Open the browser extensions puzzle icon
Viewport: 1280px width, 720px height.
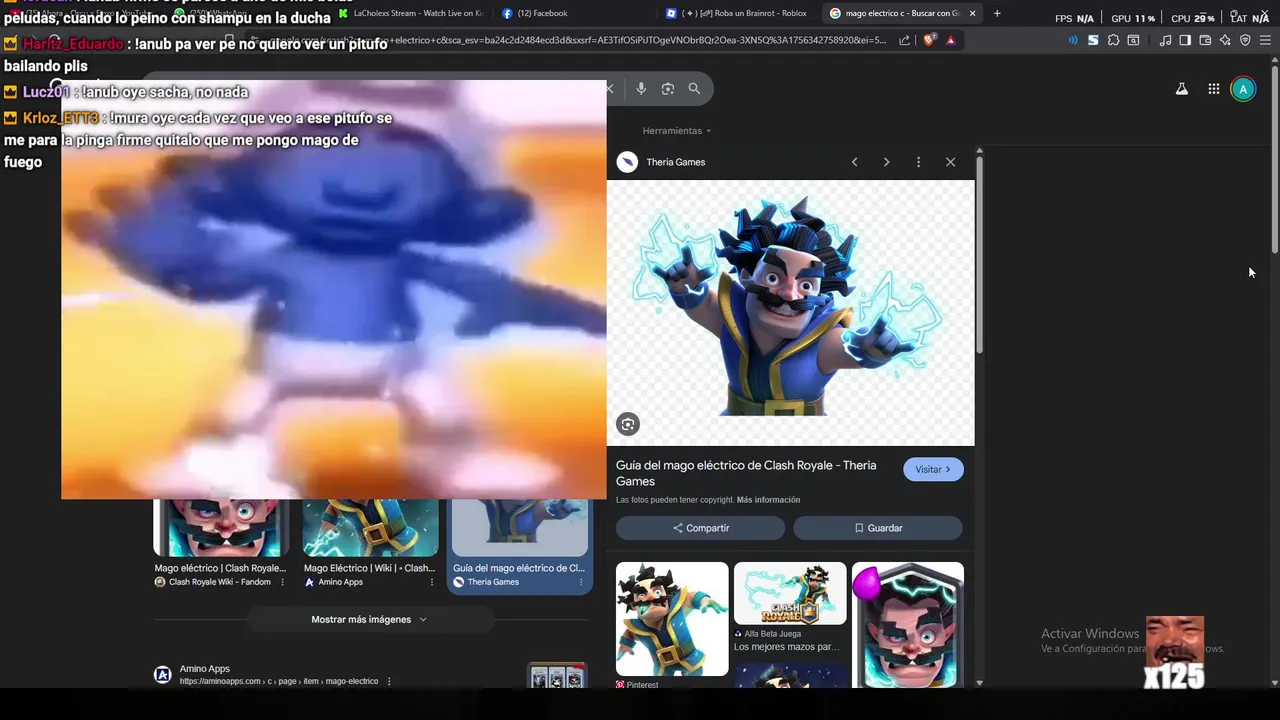(x=1113, y=40)
